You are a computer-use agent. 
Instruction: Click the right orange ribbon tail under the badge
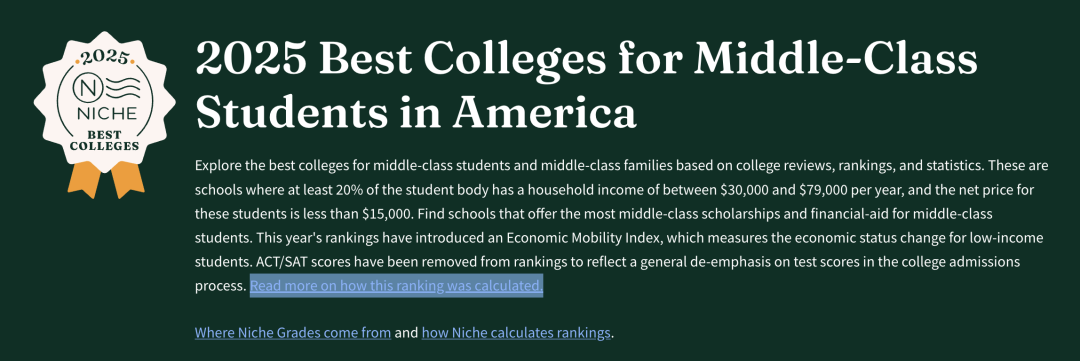127,178
